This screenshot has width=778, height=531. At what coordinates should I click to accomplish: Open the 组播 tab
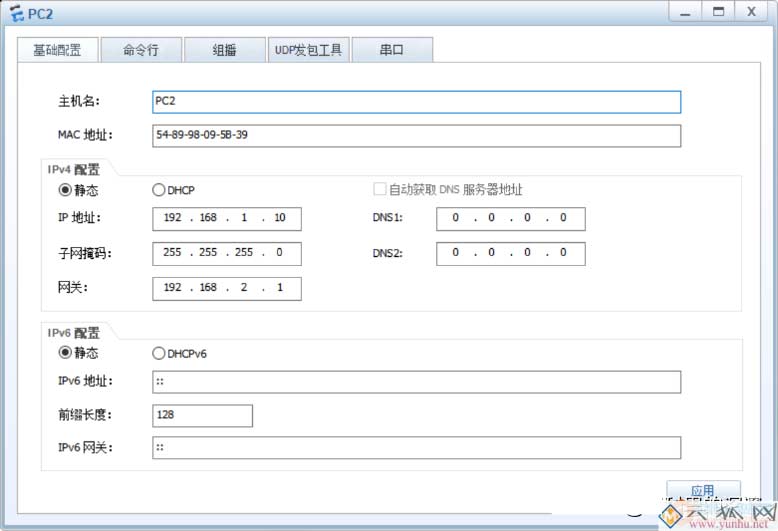224,50
